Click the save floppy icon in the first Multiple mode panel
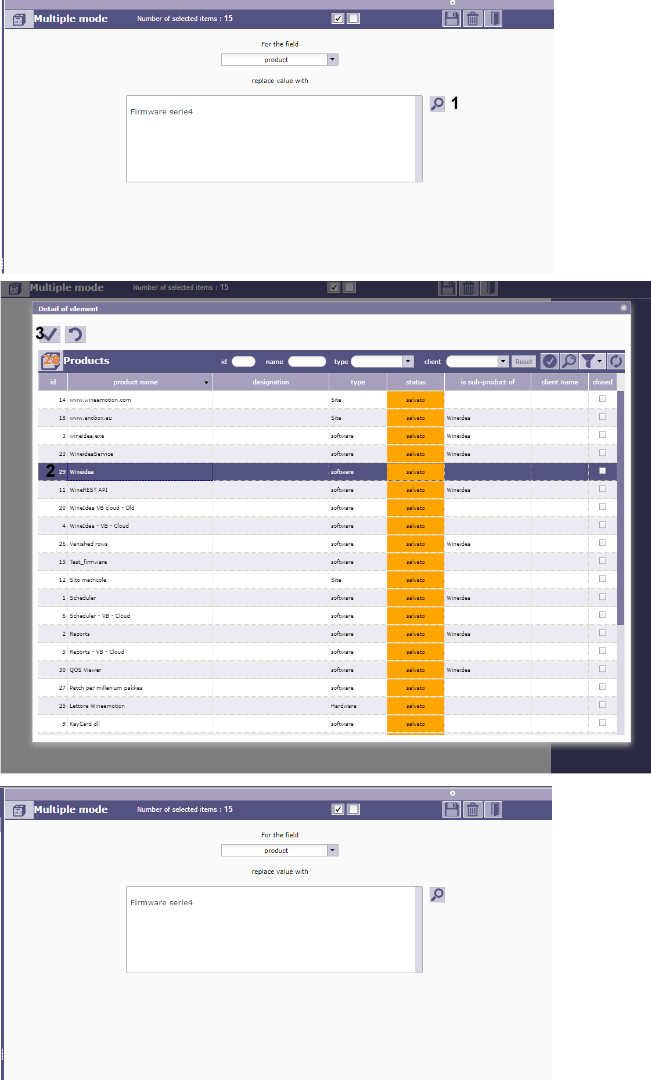The image size is (651, 1080). 451,19
